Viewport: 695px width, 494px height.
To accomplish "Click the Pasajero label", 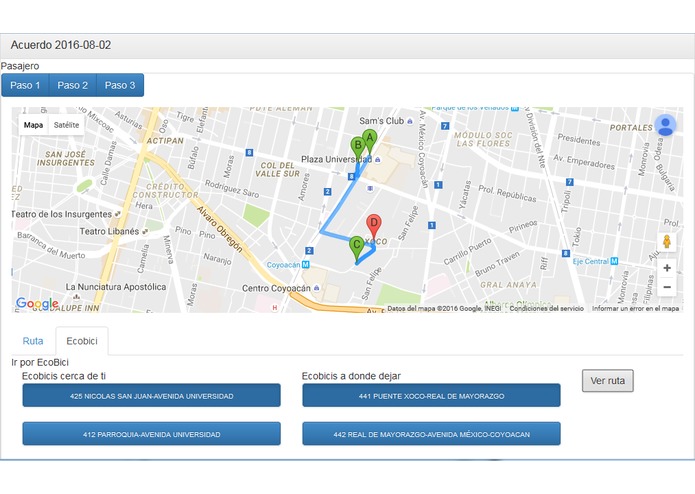I will click(20, 66).
